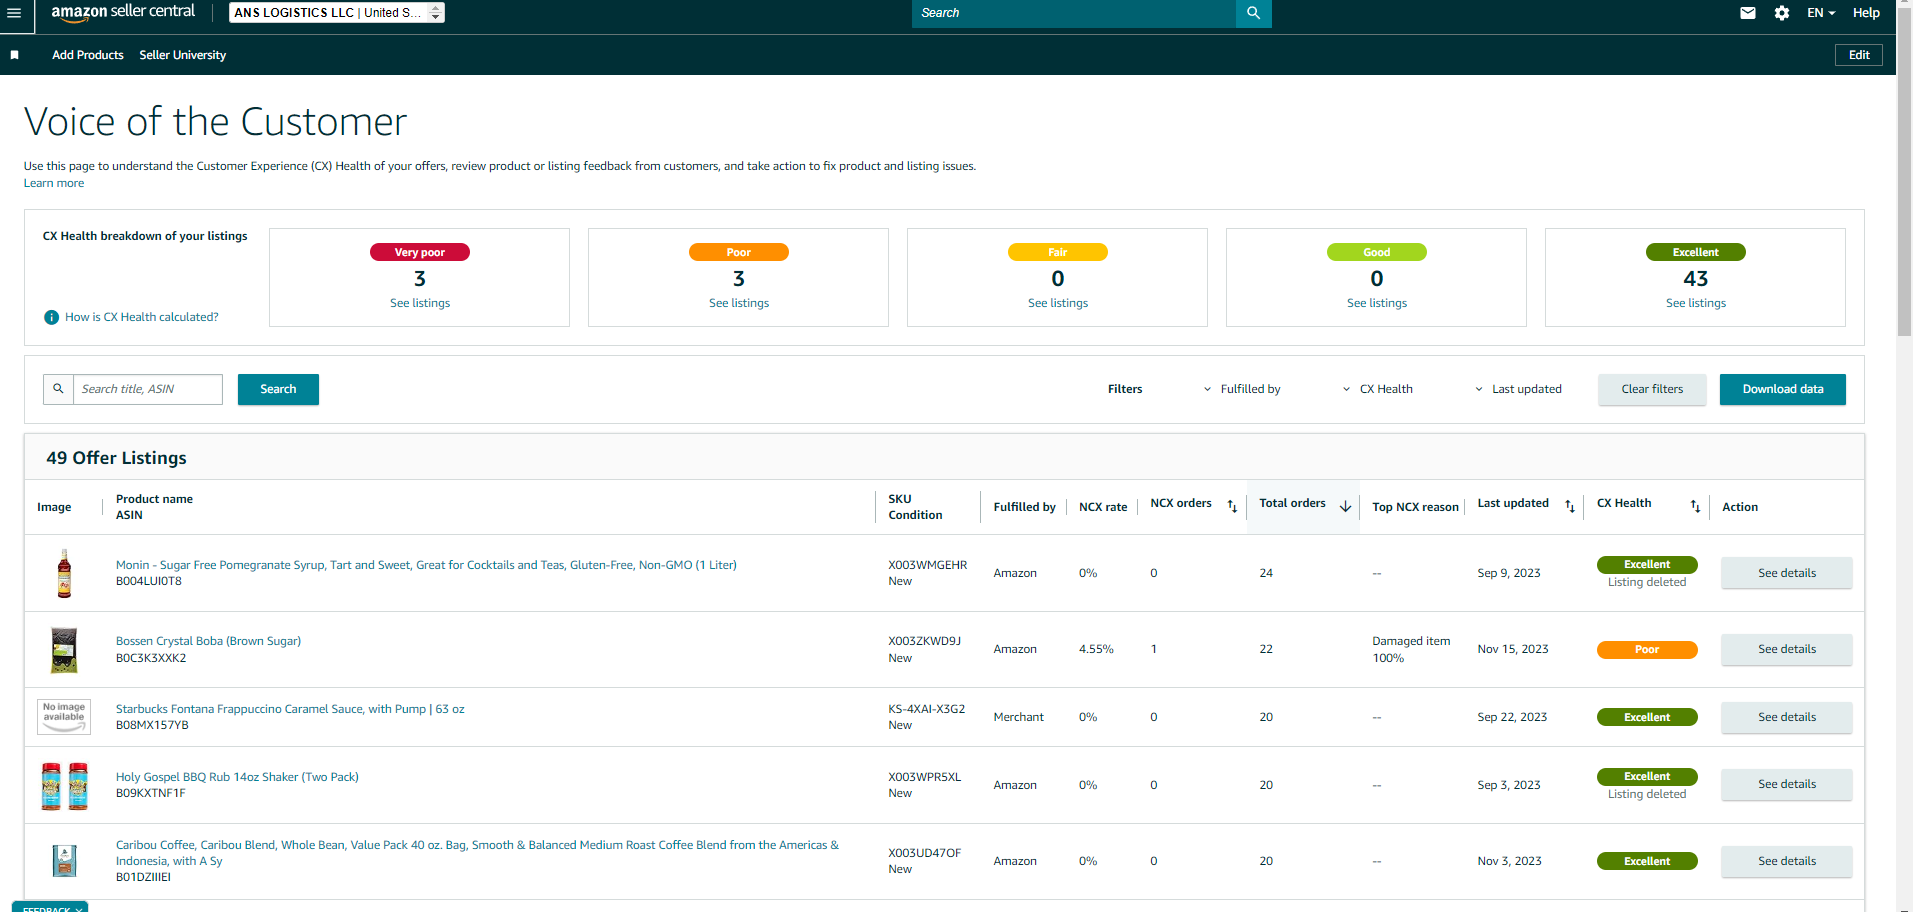This screenshot has width=1913, height=912.
Task: Expand the Last updated filter
Action: [x=1518, y=389]
